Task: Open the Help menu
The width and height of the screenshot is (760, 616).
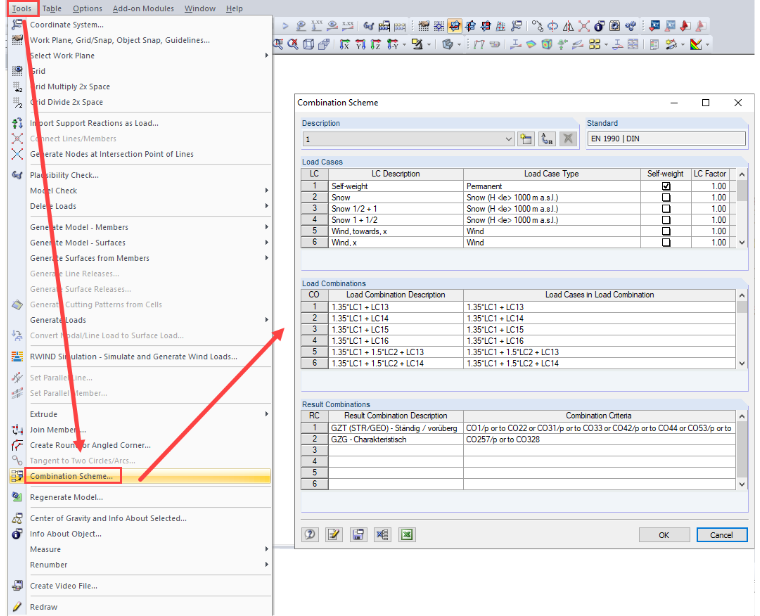Action: click(234, 8)
